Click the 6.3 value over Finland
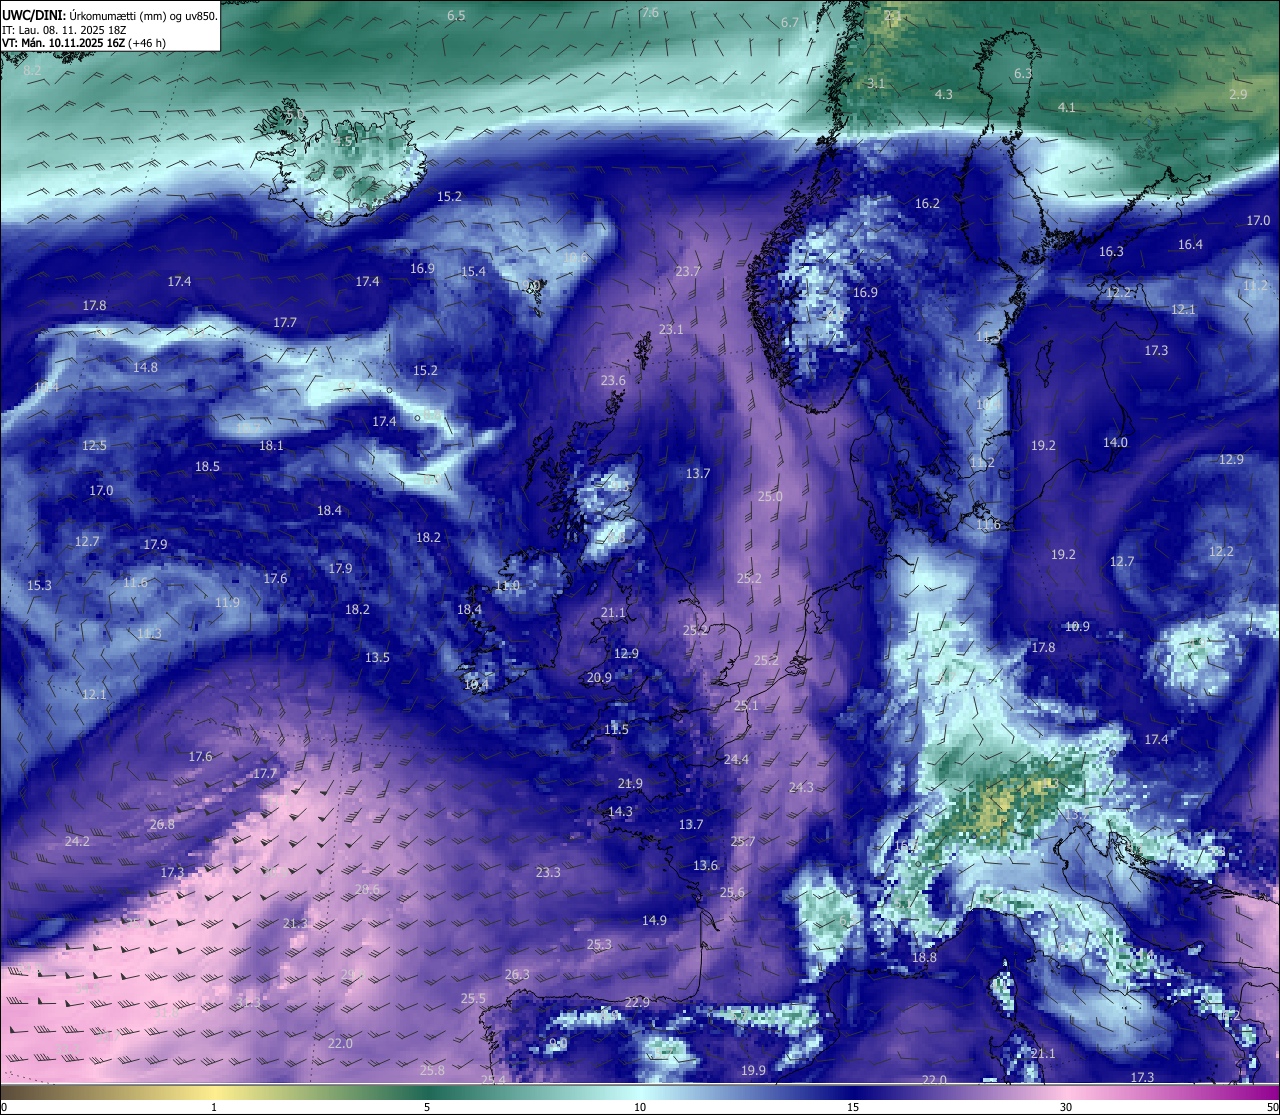Image resolution: width=1280 pixels, height=1115 pixels. [1023, 74]
